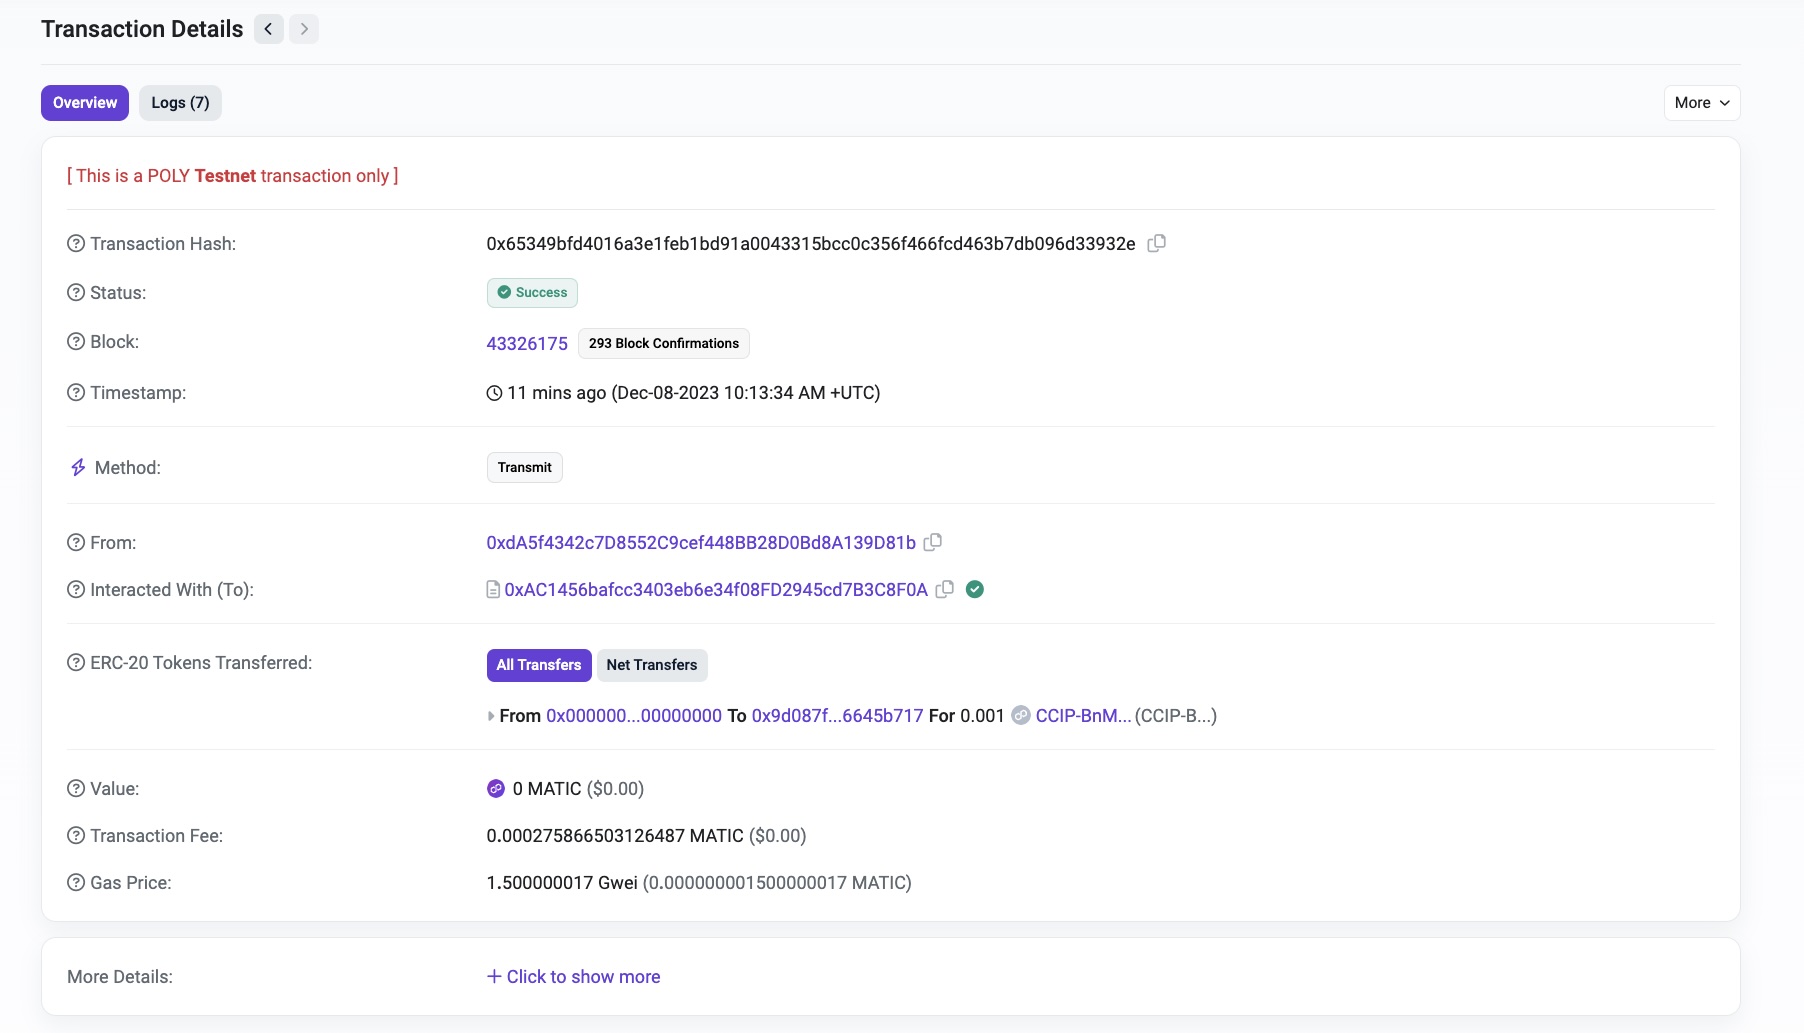Click help icon beside Interacted With (To)
Viewport: 1804px width, 1033px height.
(76, 589)
